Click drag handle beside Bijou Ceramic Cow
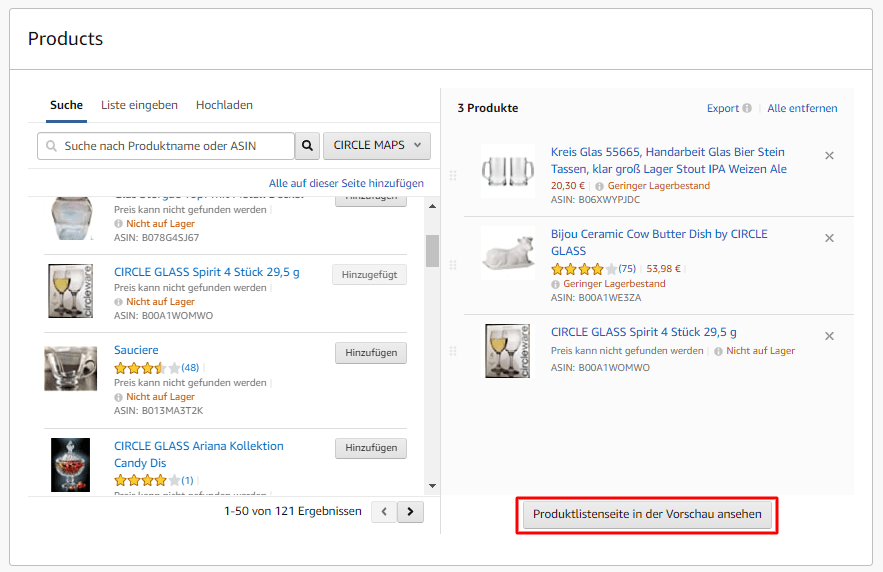The image size is (883, 572). click(x=453, y=265)
